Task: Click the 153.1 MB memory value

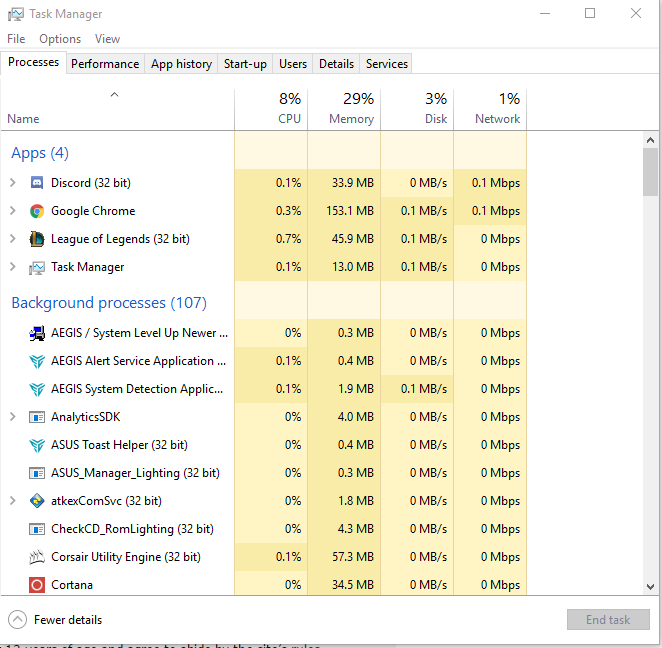Action: pyautogui.click(x=350, y=211)
